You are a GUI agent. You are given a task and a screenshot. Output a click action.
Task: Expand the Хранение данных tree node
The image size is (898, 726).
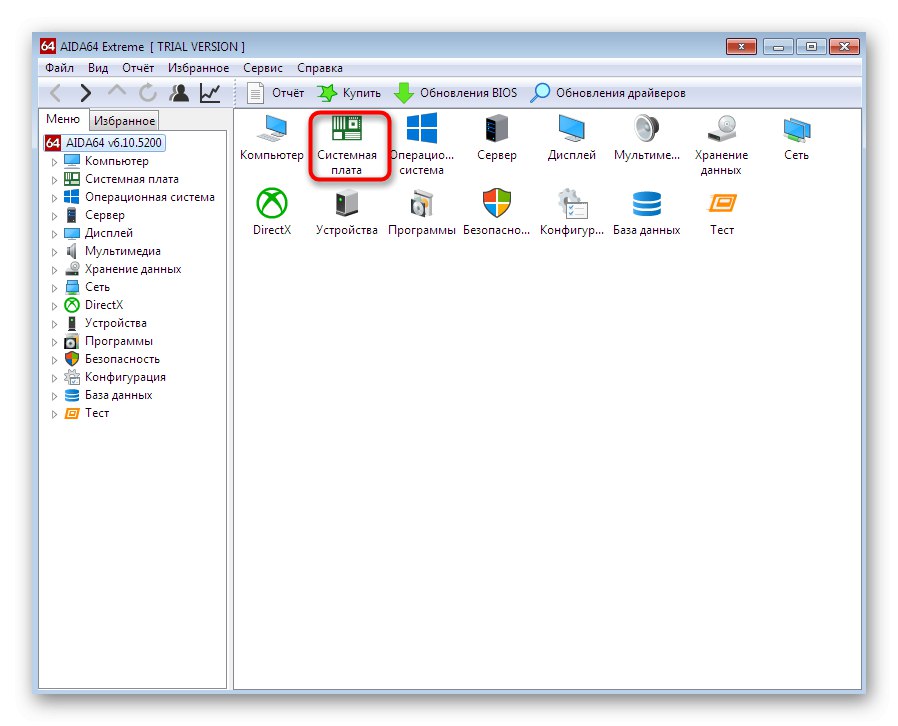[x=54, y=270]
